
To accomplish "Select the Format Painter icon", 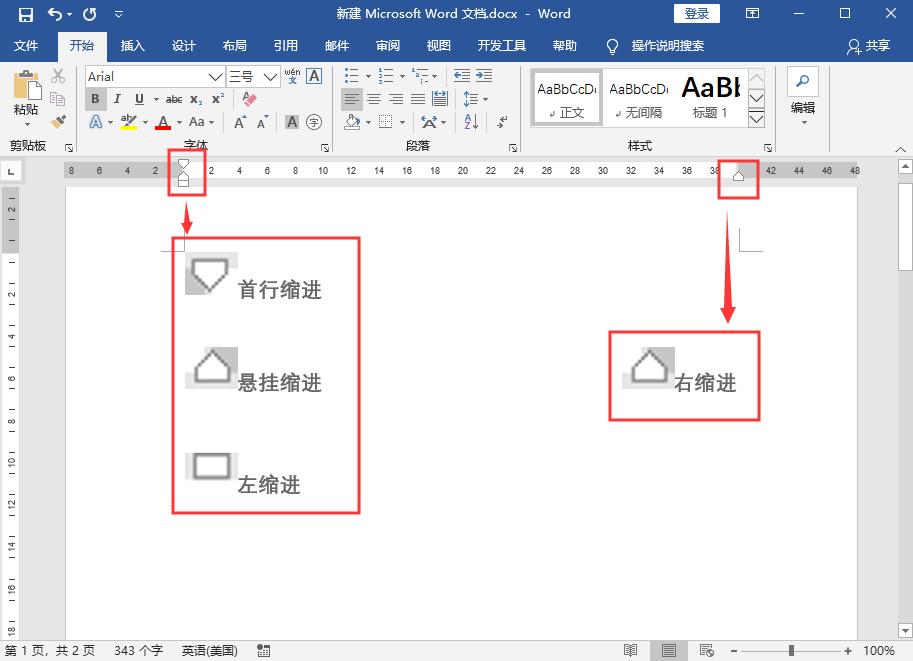I will tap(57, 122).
